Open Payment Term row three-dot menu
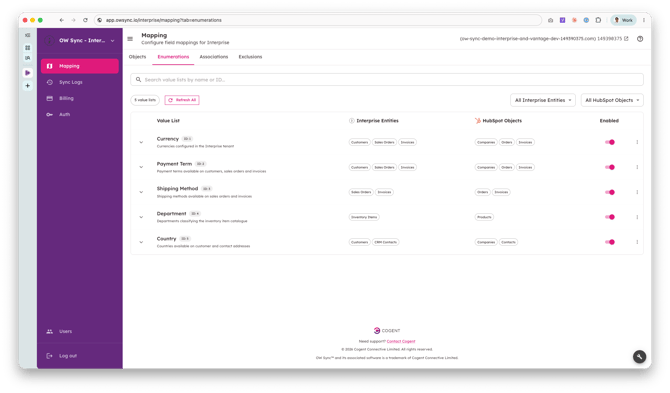This screenshot has height=393, width=670. 637,167
